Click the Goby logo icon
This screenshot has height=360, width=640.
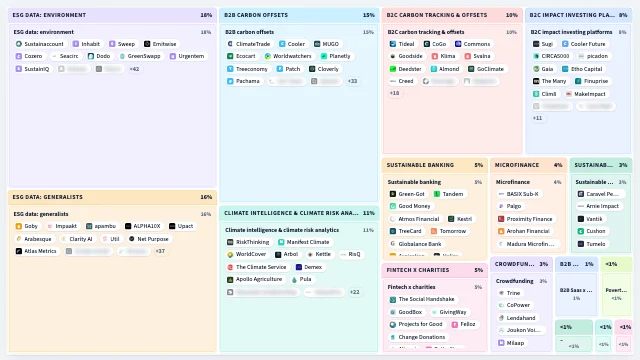[19, 226]
